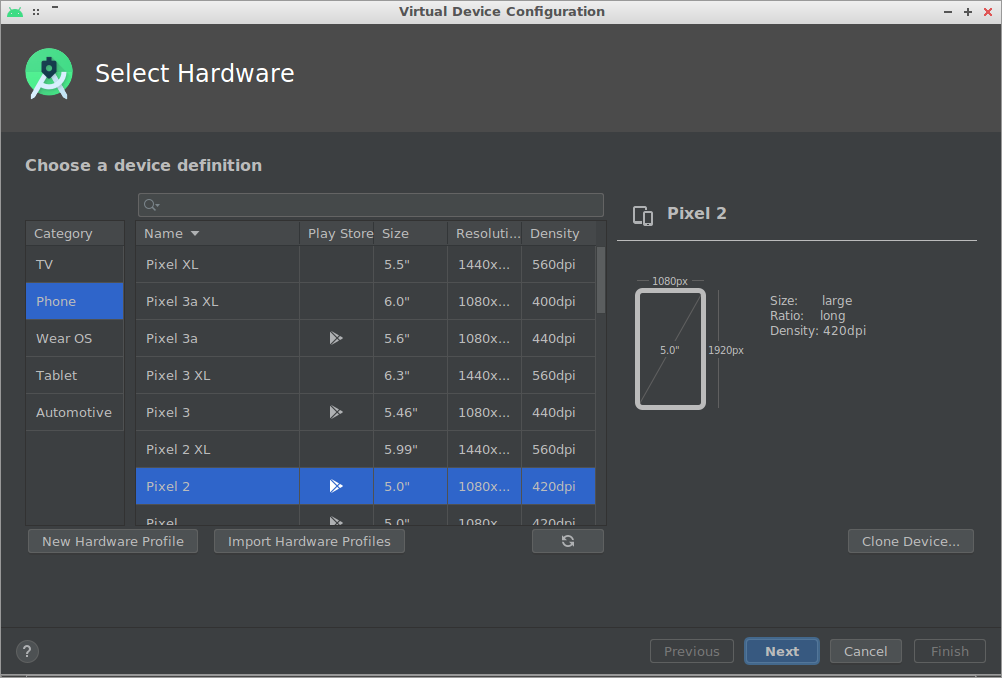This screenshot has width=1002, height=678.
Task: Click the Play Store icon in Pixel 3a row
Action: pos(336,338)
